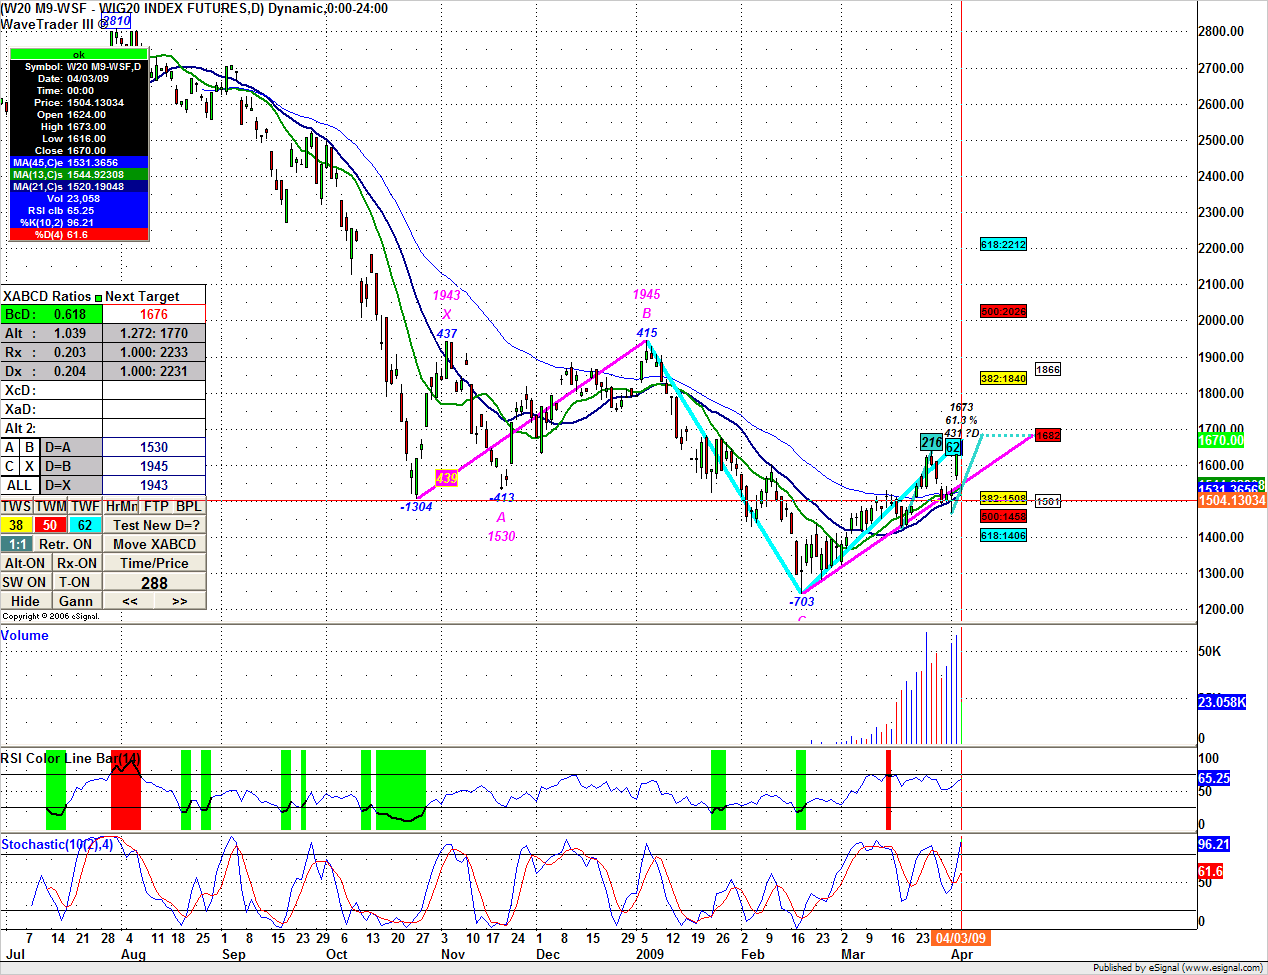Click the TWS button in the panel
Screen dimensions: 1268x975
click(x=17, y=506)
